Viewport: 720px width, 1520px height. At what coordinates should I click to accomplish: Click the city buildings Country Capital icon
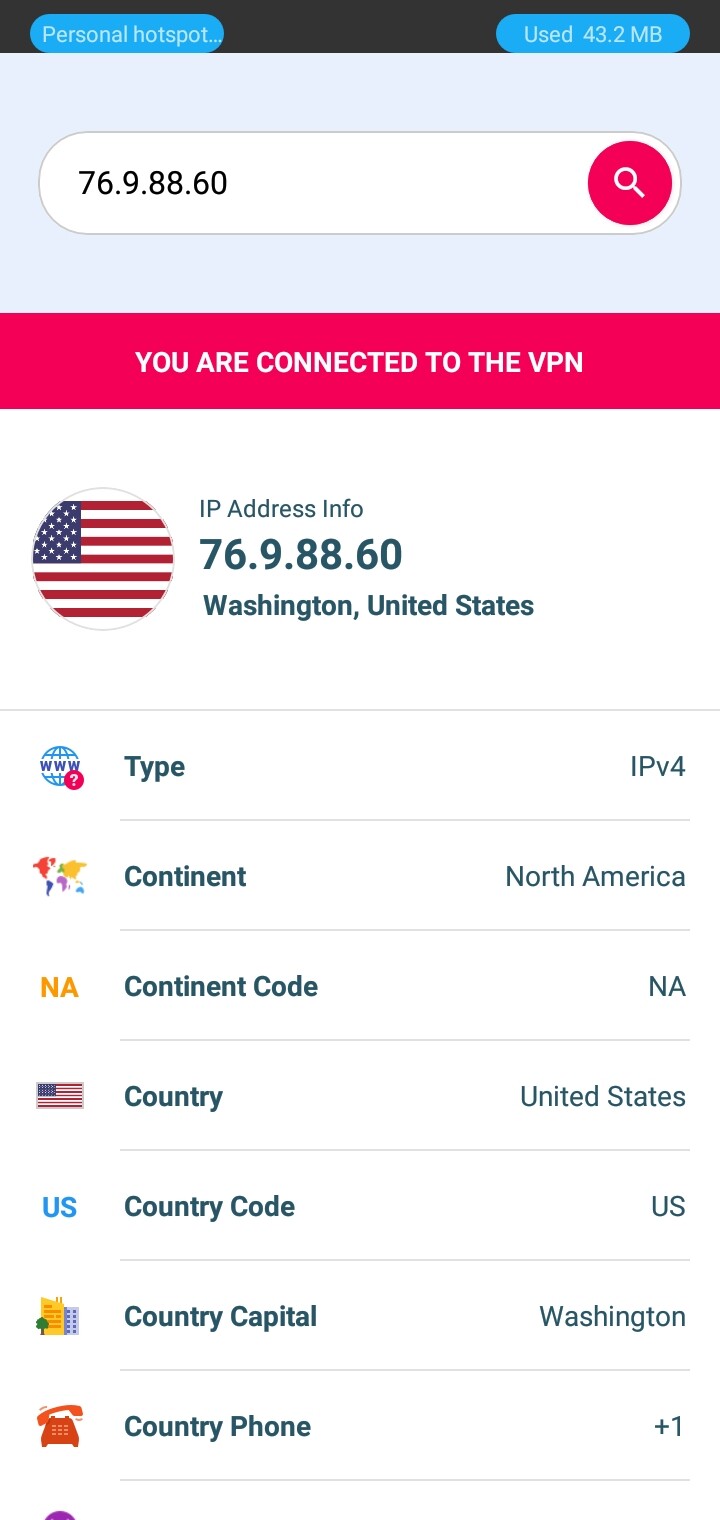58,1316
